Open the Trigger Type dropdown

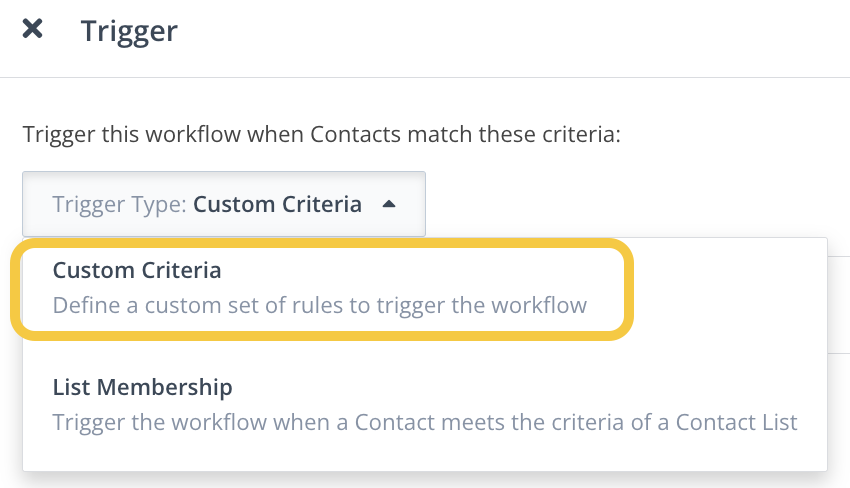click(x=224, y=204)
